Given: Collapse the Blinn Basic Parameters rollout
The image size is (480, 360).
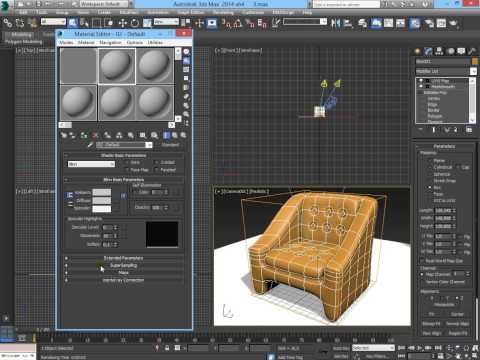Looking at the screenshot, I should tap(123, 180).
